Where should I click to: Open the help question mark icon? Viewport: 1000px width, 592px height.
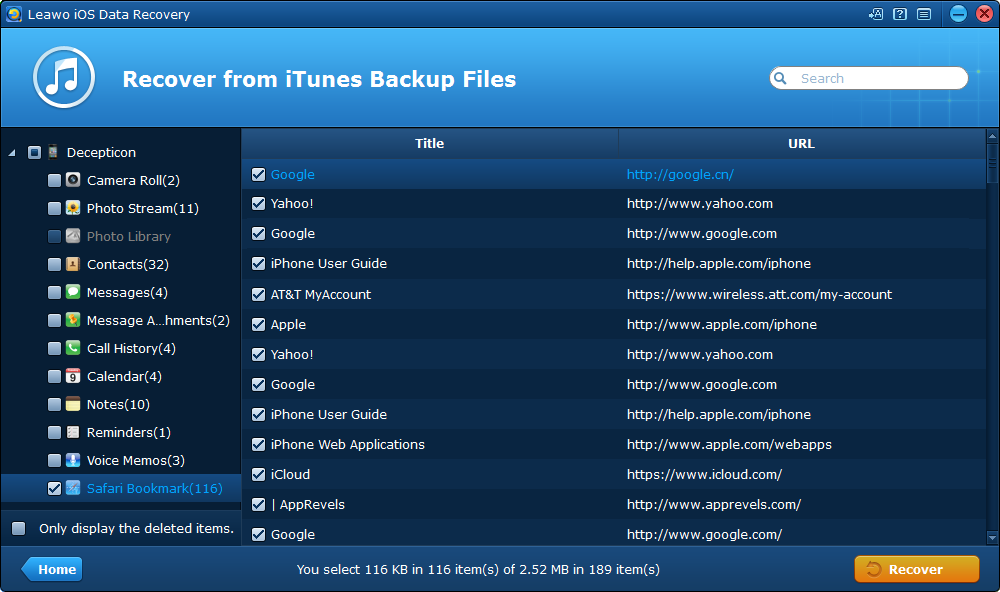point(900,14)
